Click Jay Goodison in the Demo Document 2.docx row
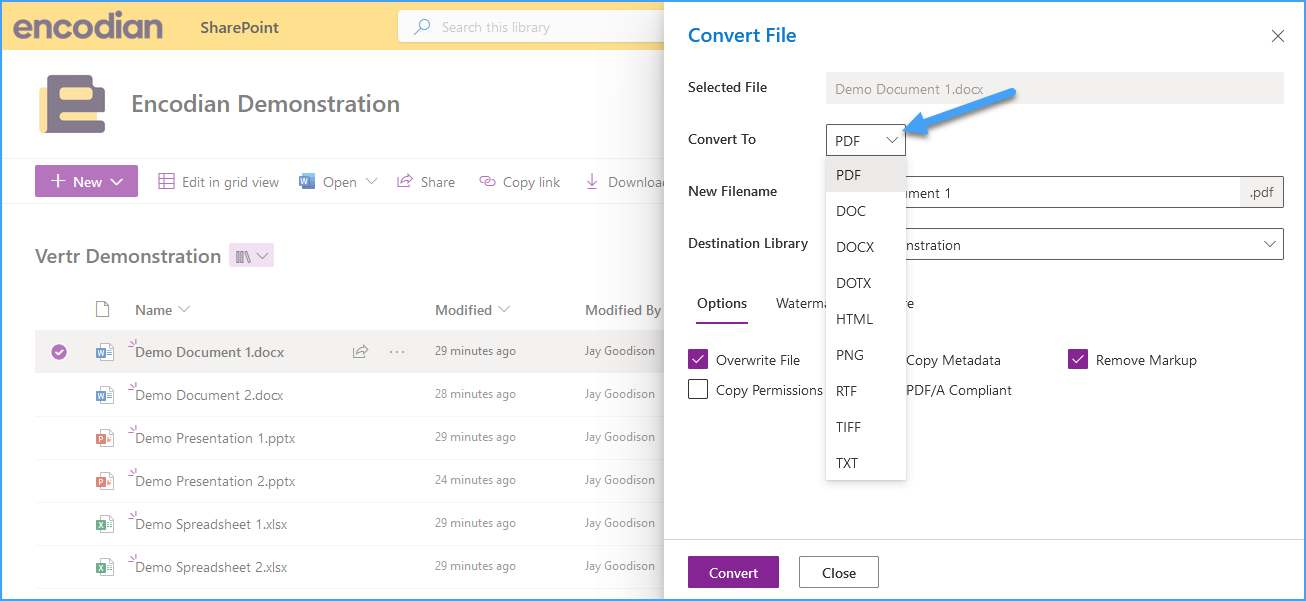This screenshot has width=1306, height=601. pyautogui.click(x=620, y=394)
